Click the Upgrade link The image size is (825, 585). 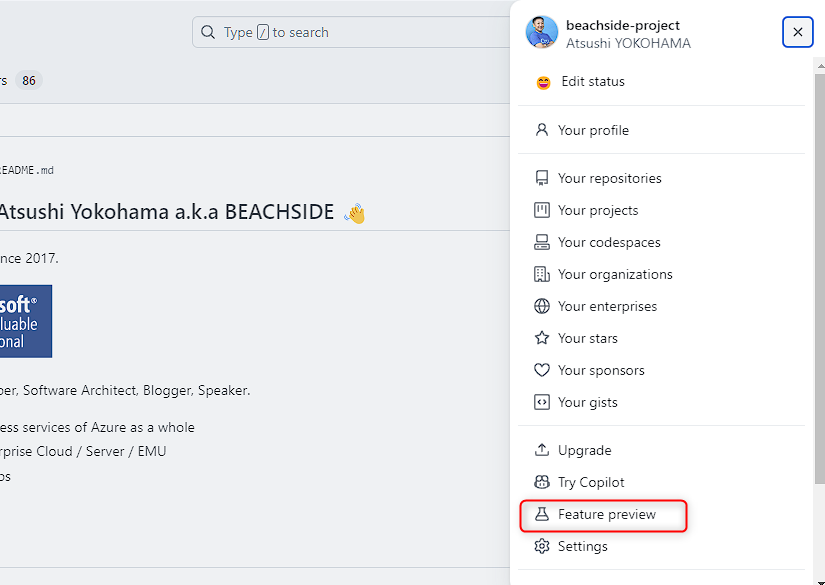pos(585,450)
